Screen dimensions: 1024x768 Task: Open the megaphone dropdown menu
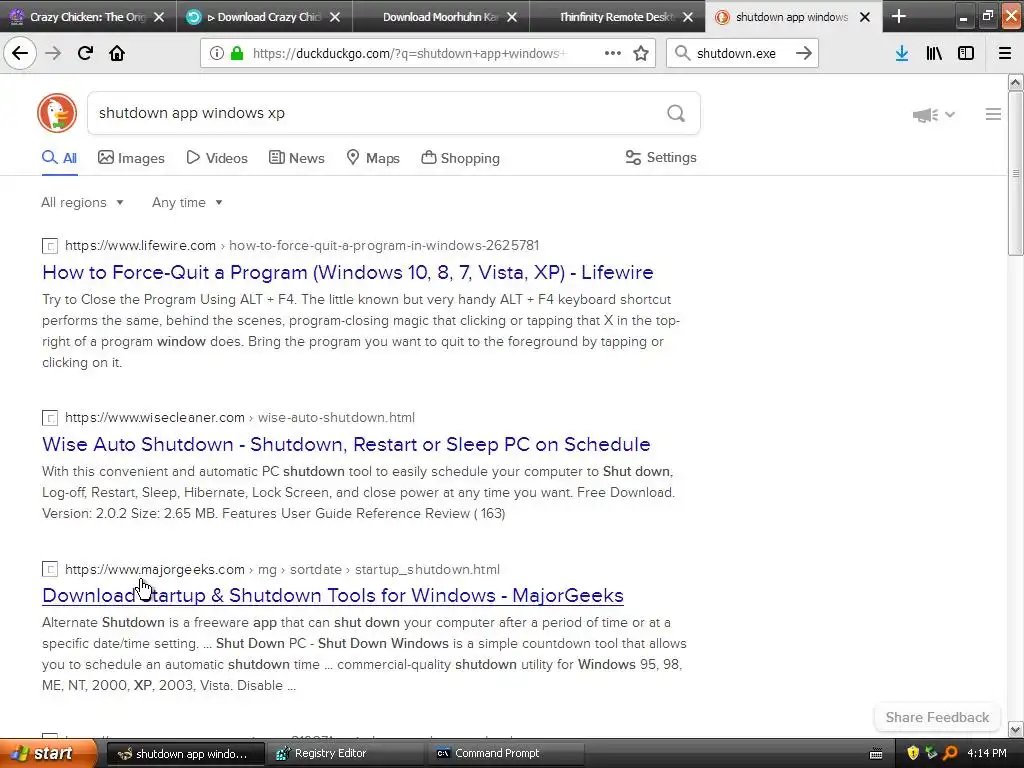[934, 115]
